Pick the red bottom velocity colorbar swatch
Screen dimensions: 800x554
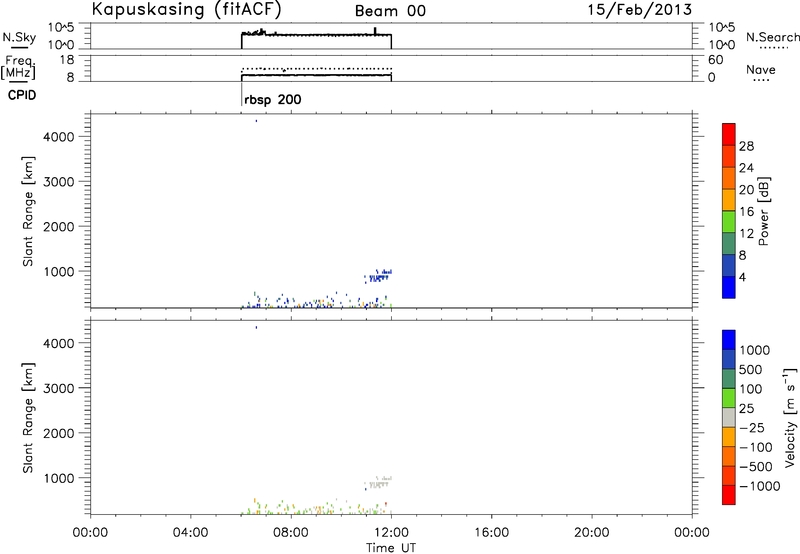click(x=729, y=495)
